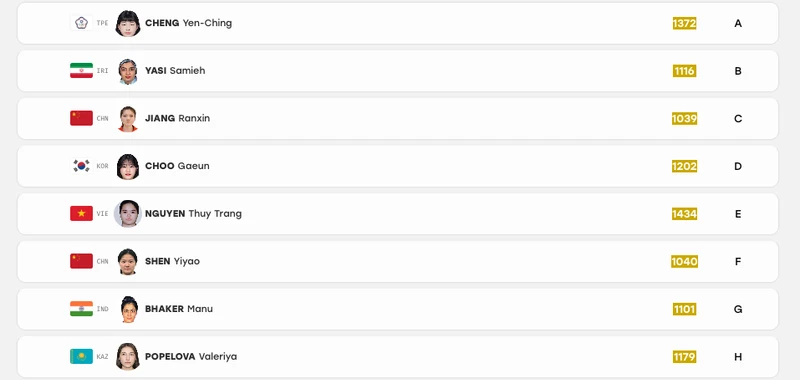800x380 pixels.
Task: Click the highlighted 1179 bib number
Action: click(684, 357)
